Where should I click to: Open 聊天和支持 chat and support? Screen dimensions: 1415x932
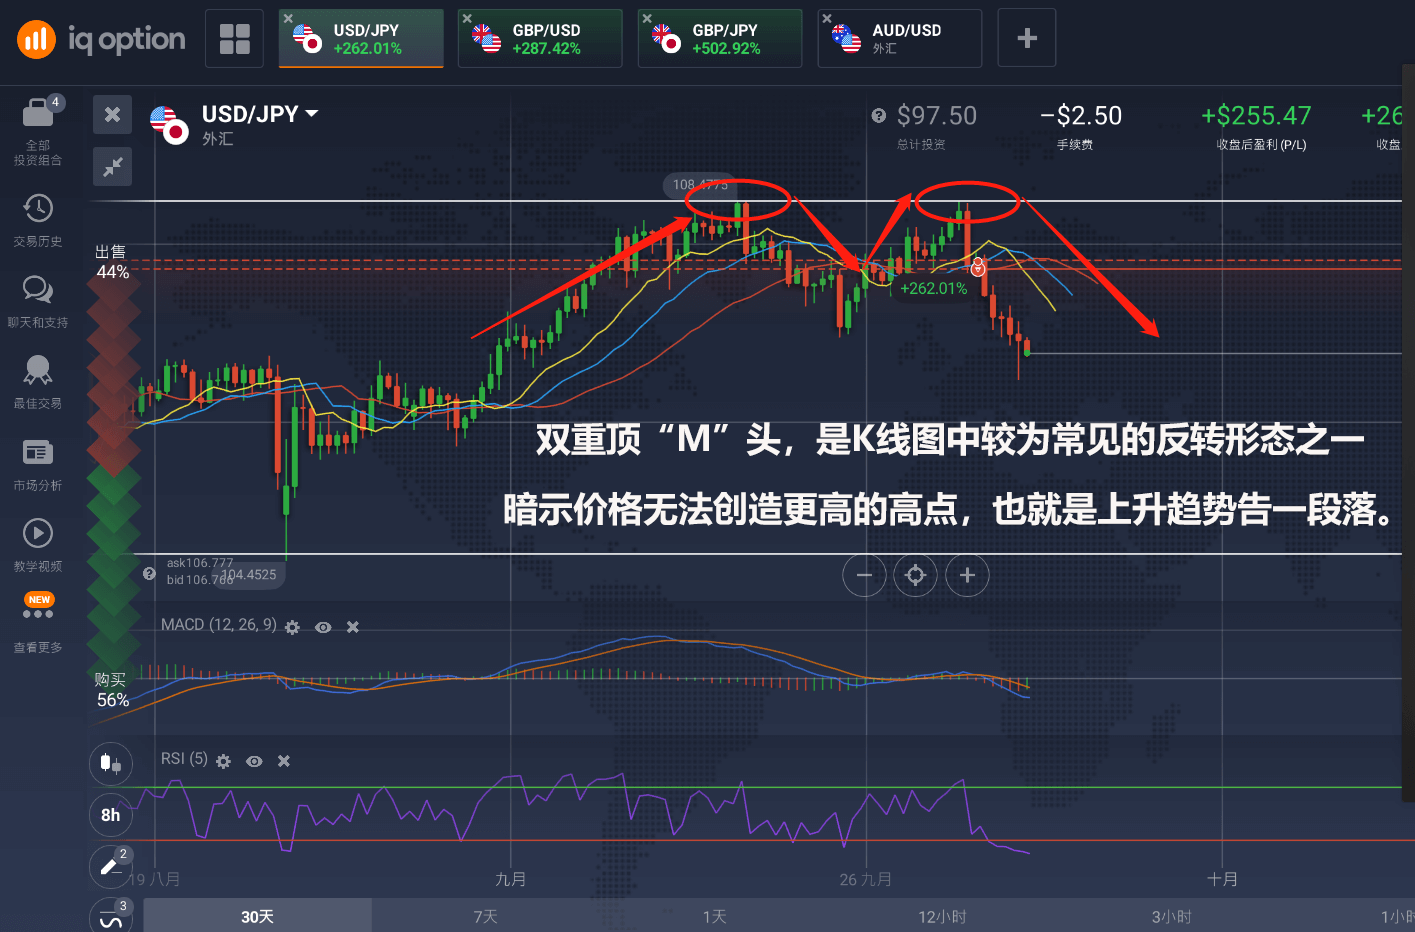tap(38, 301)
